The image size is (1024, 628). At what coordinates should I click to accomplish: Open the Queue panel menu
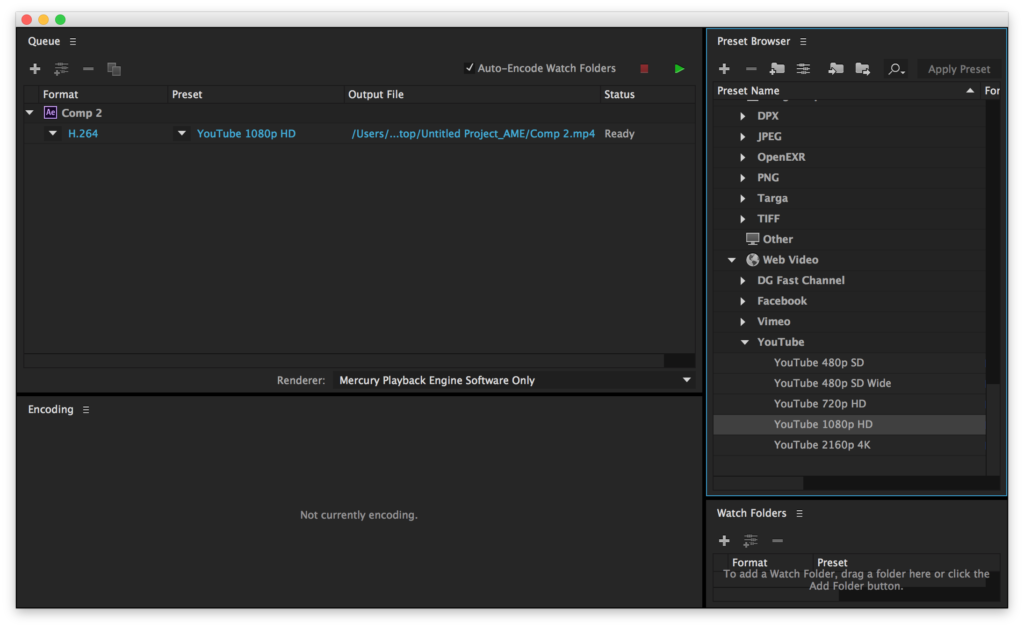tap(73, 41)
